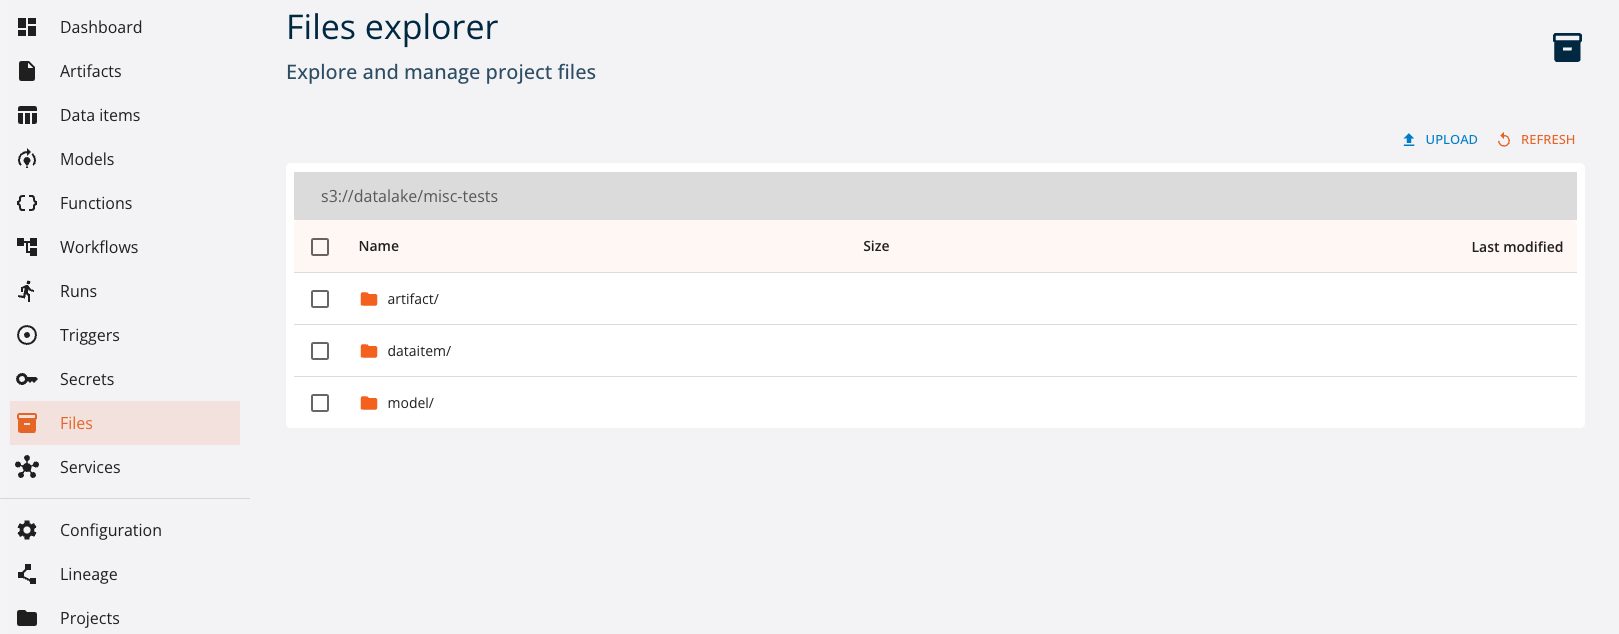Check the checkbox next to model/ folder

click(x=320, y=402)
